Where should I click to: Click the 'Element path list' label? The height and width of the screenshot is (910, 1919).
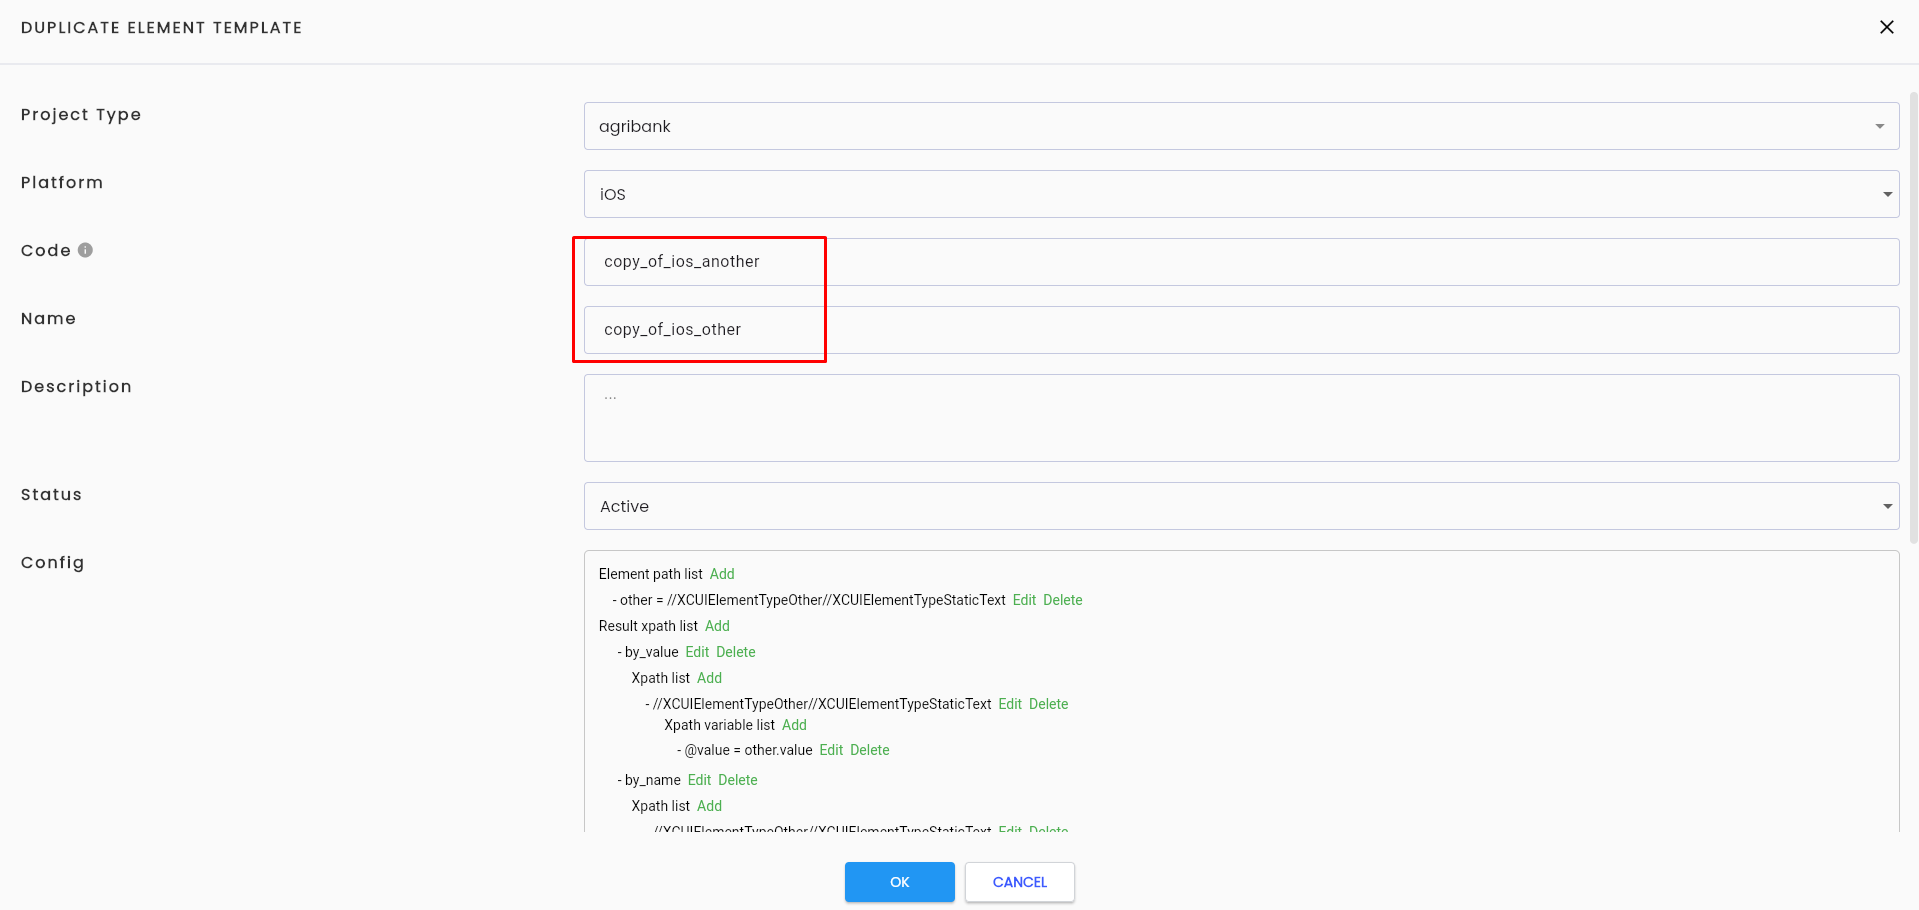pyautogui.click(x=650, y=574)
